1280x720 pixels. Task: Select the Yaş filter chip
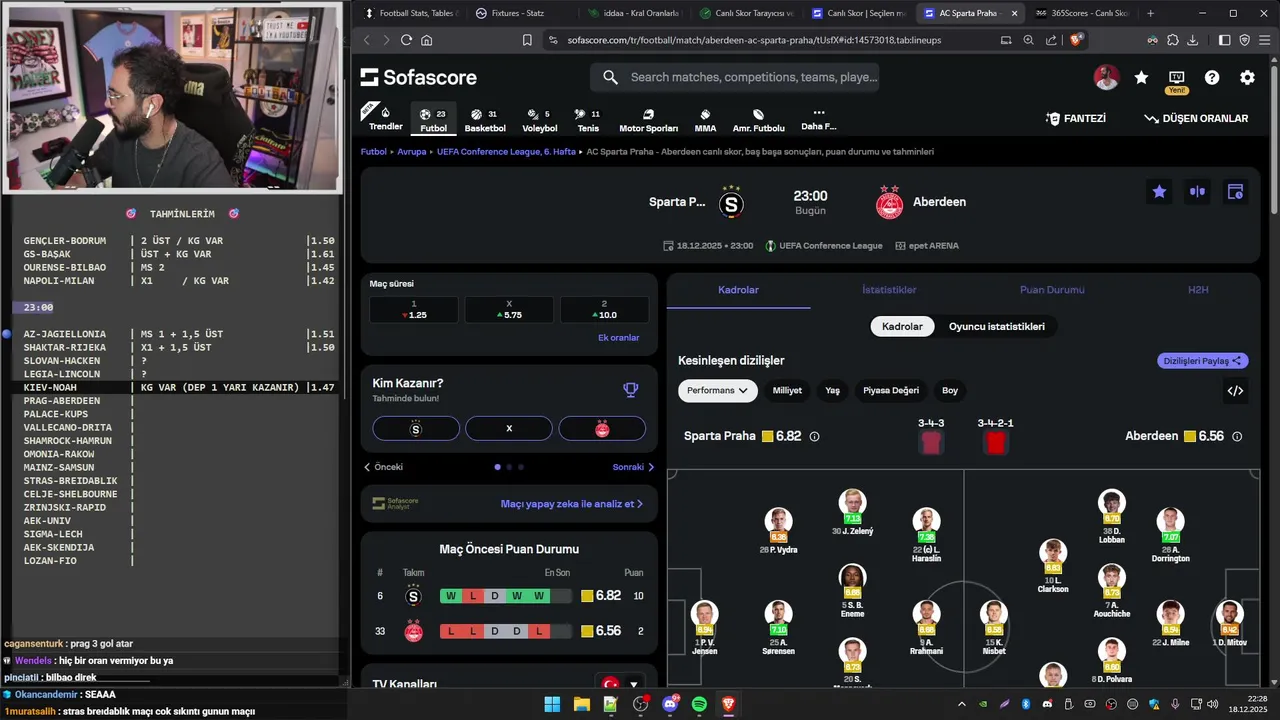[x=832, y=391]
